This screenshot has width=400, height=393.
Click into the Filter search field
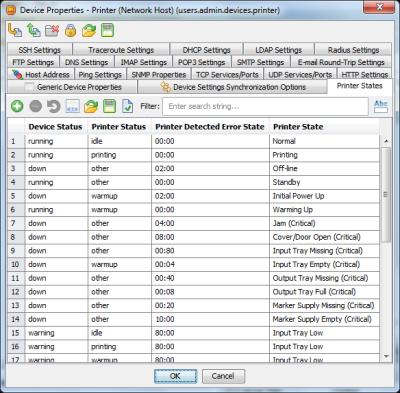point(265,106)
